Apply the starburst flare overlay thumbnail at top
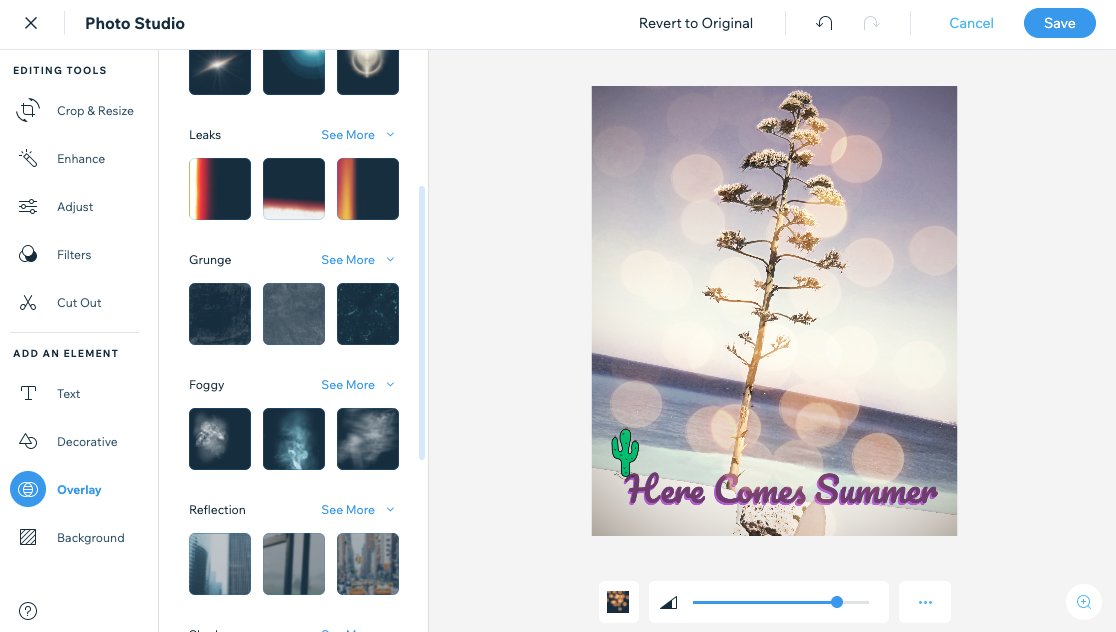 point(220,72)
